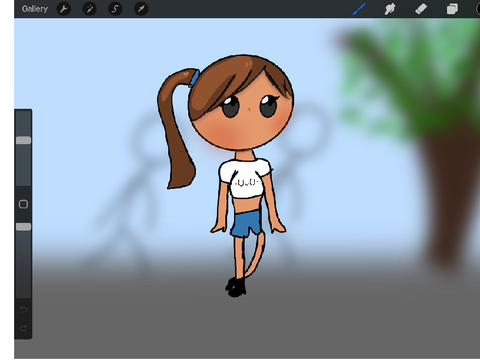
Task: Activate the Selection S-shaped tool
Action: [115, 9]
